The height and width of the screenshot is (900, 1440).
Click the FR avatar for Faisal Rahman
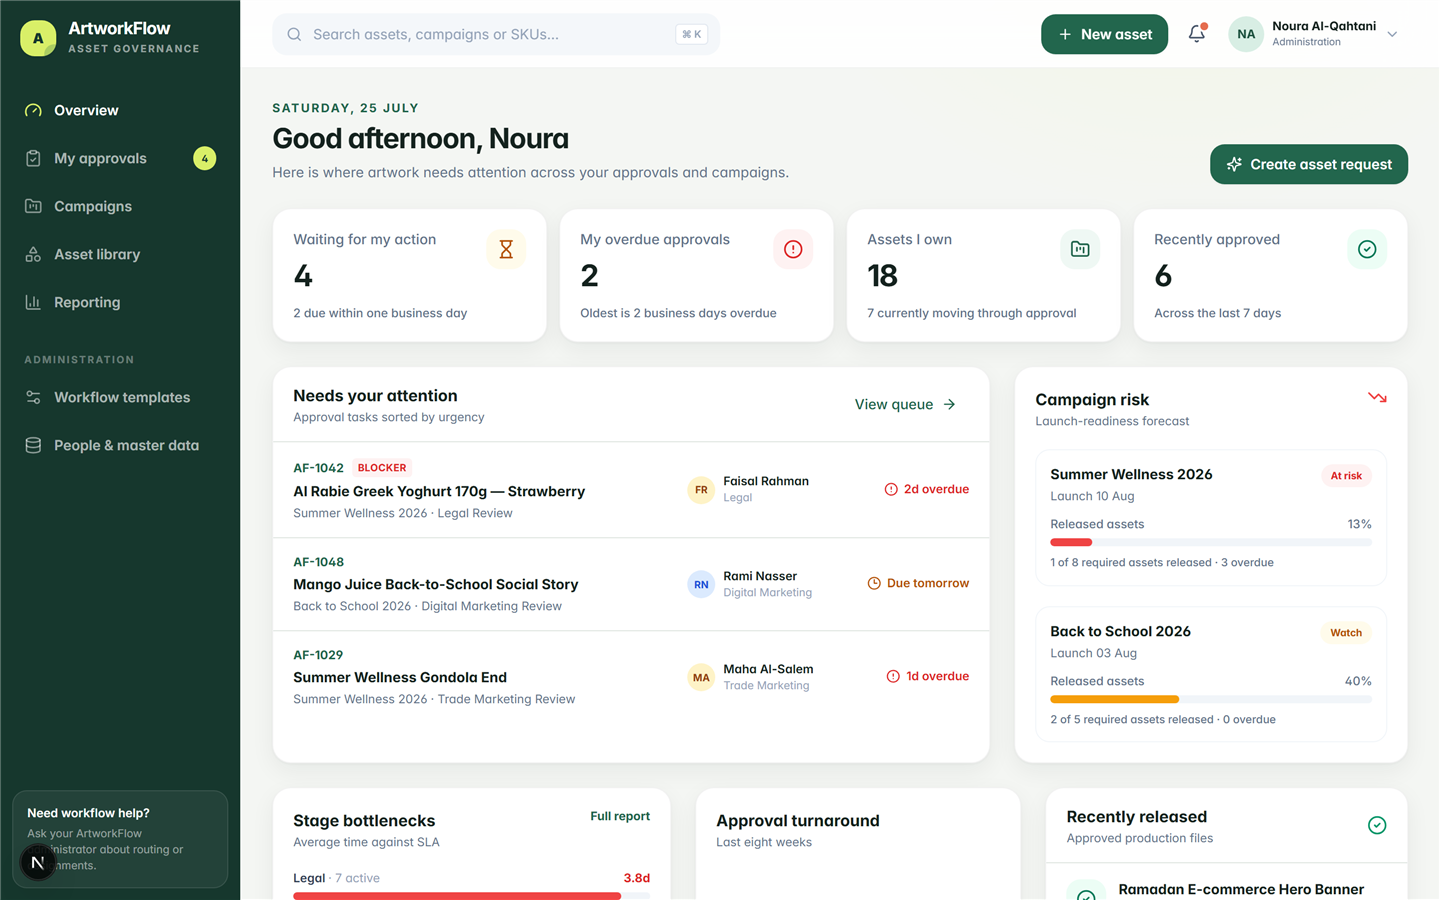click(x=701, y=490)
